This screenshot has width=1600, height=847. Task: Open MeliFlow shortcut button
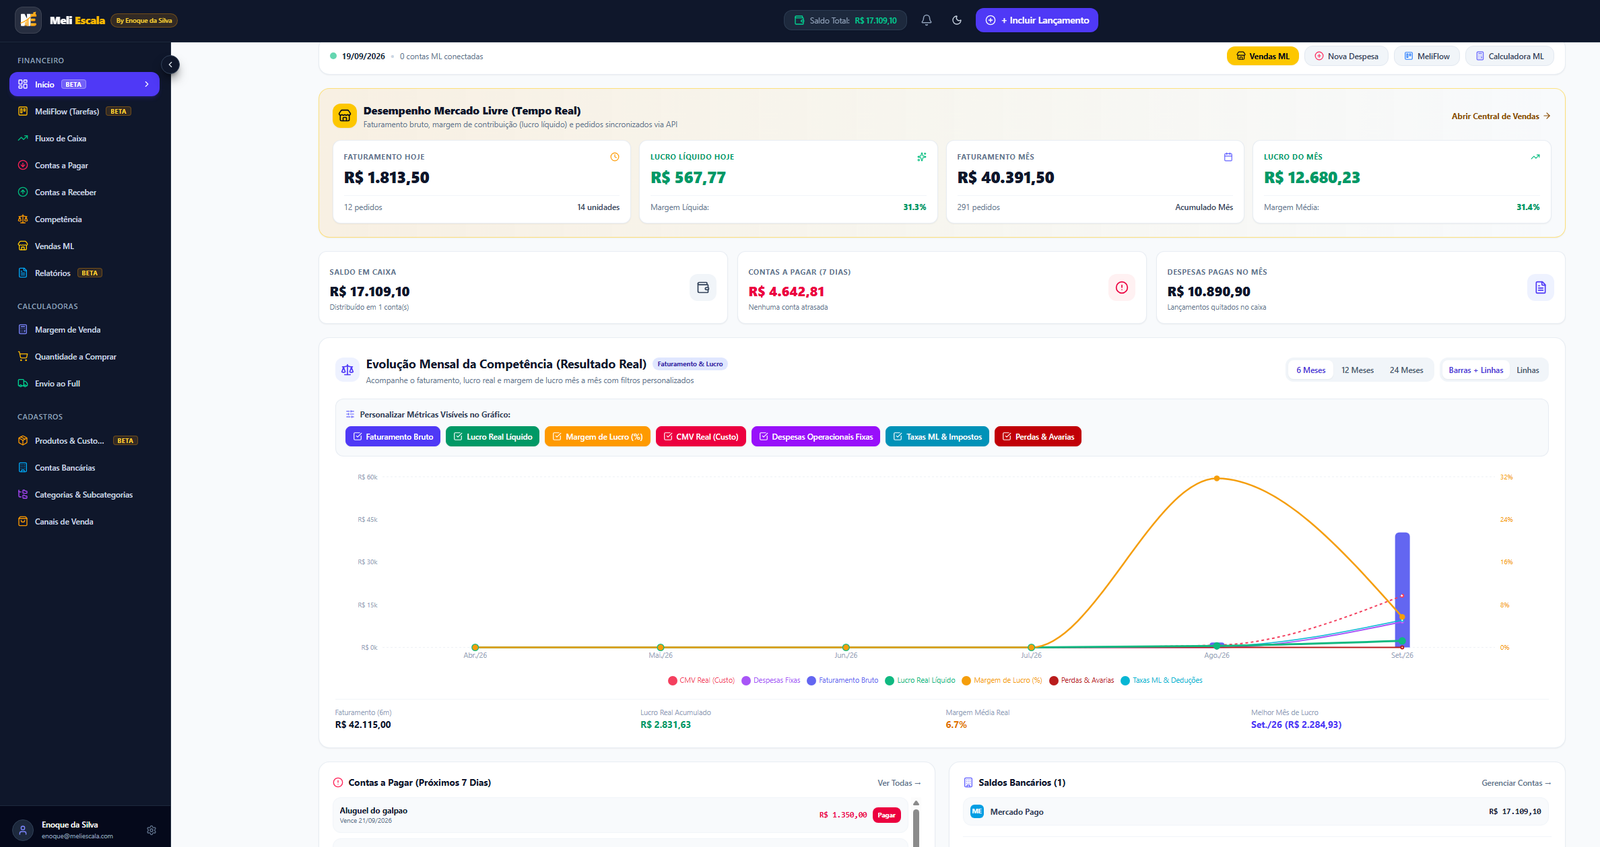point(1427,56)
